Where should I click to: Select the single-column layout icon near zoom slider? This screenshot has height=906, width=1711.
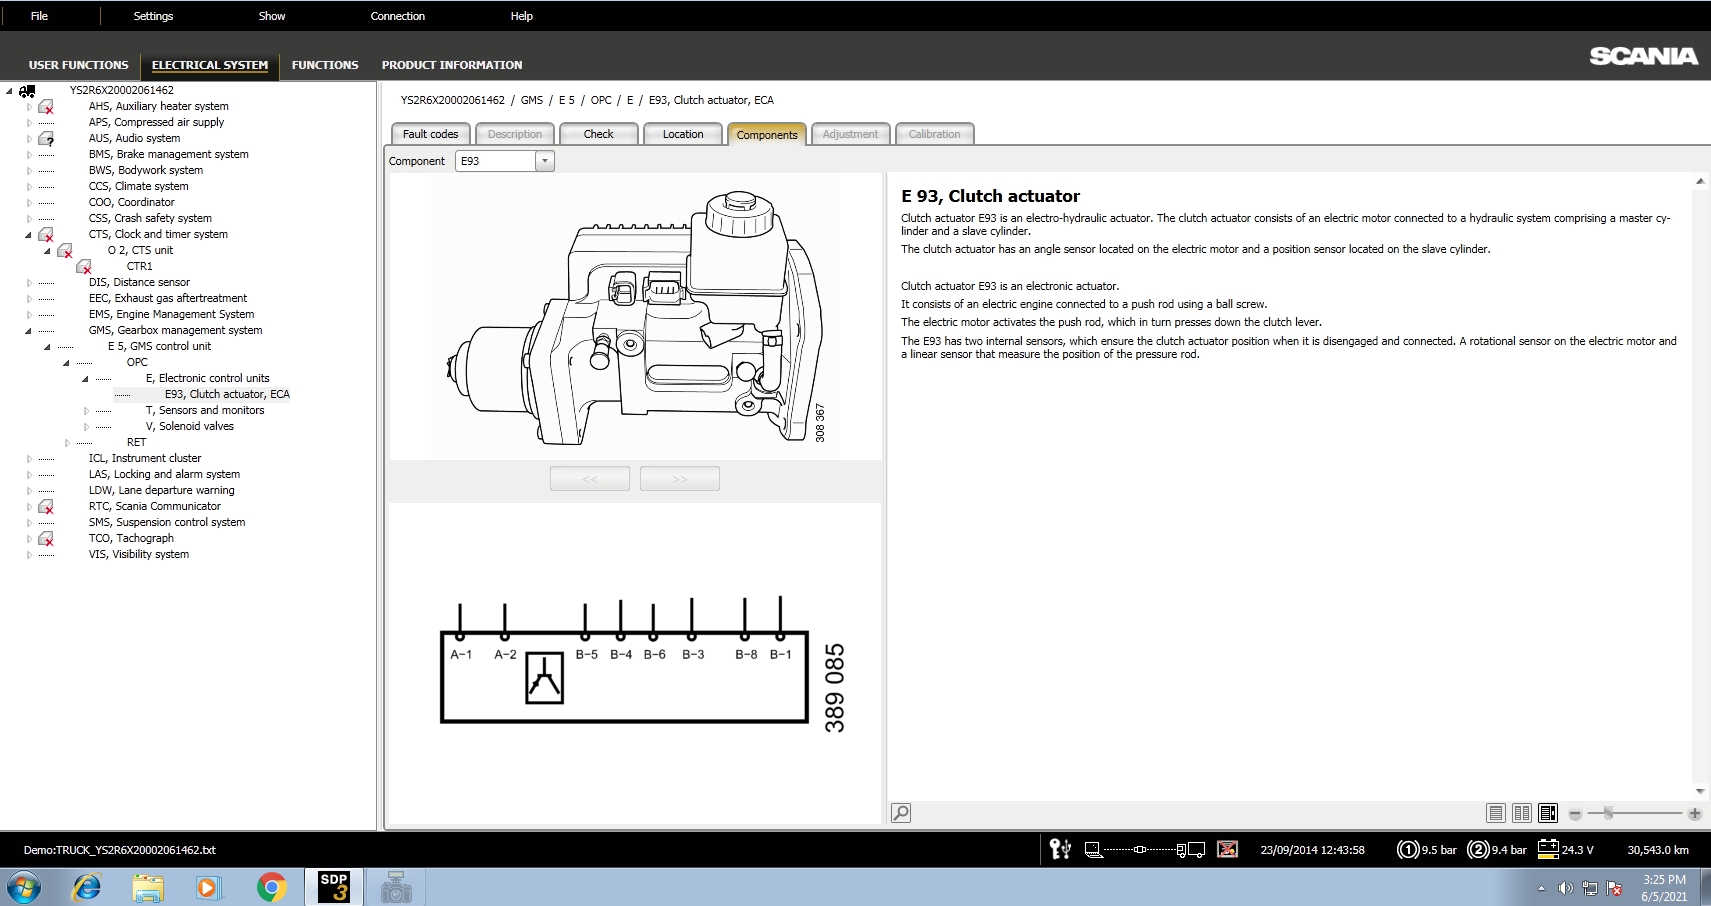pyautogui.click(x=1496, y=813)
